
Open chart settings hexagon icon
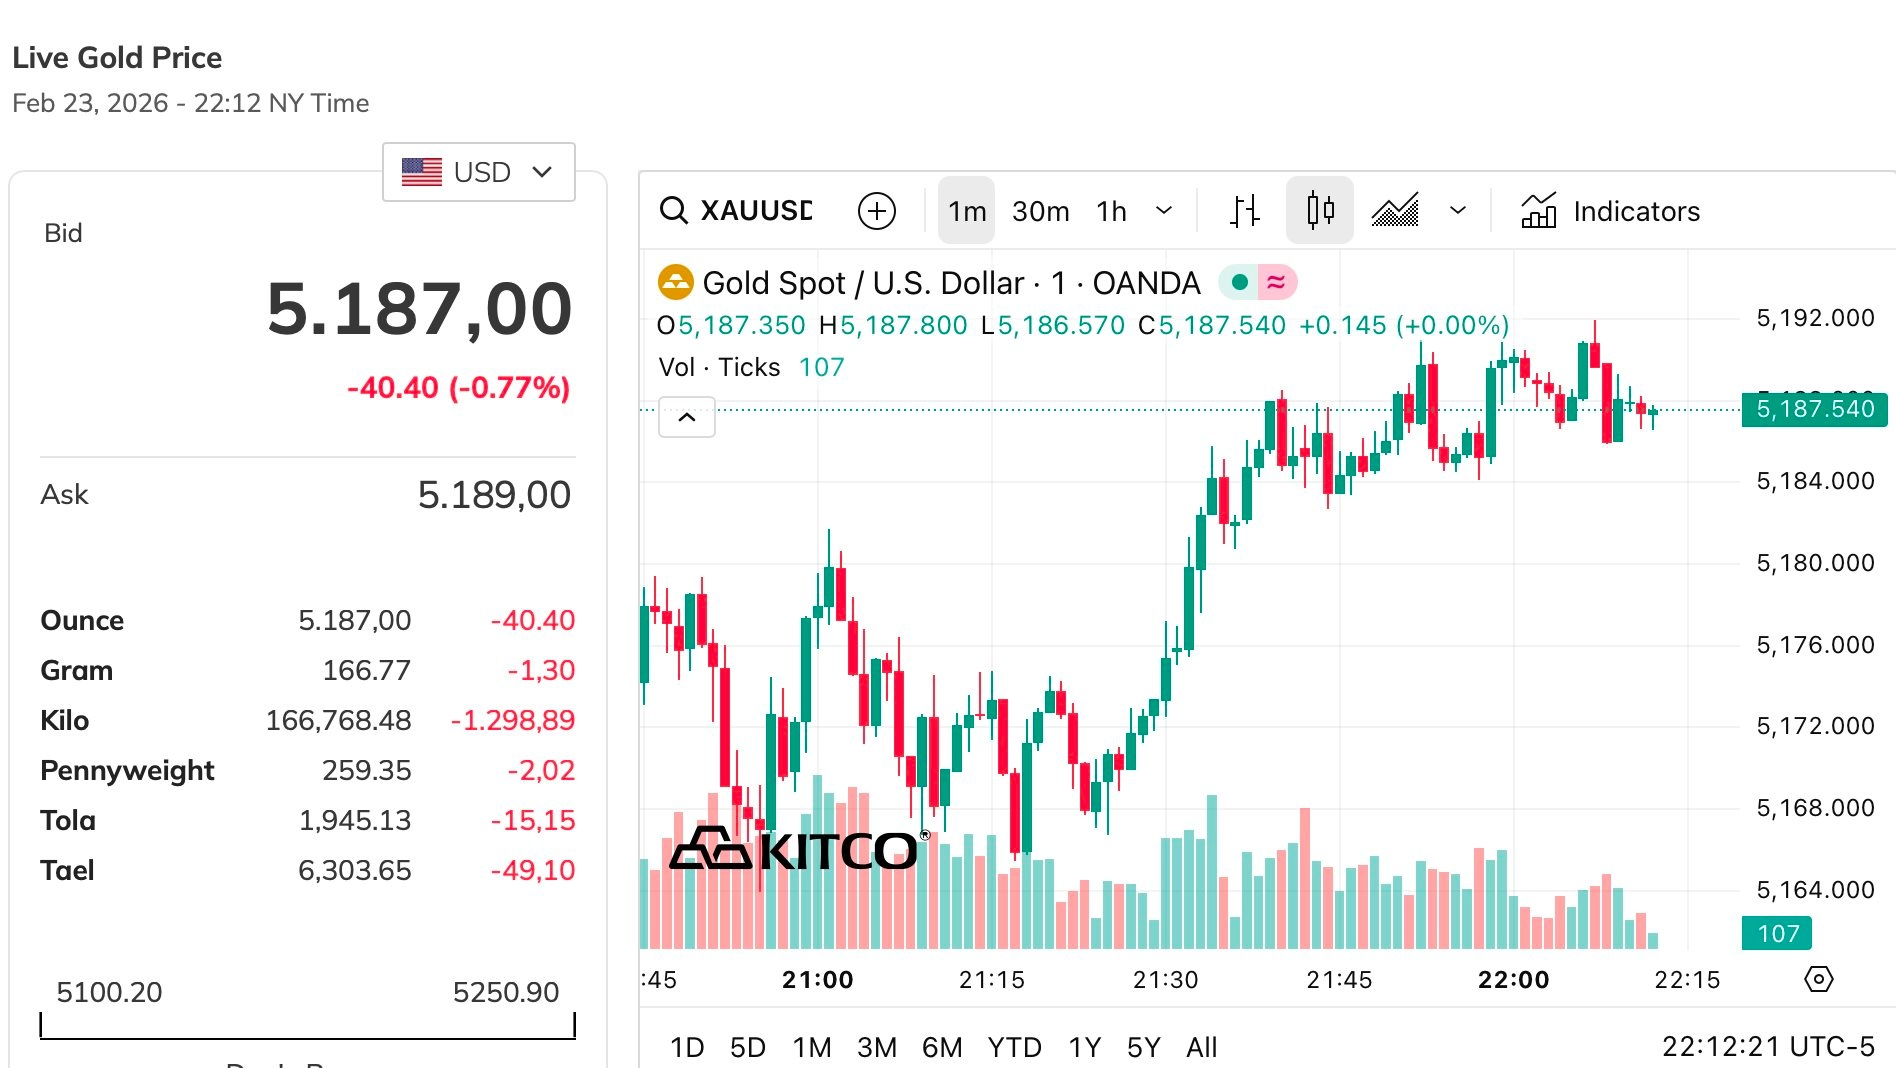tap(1818, 979)
